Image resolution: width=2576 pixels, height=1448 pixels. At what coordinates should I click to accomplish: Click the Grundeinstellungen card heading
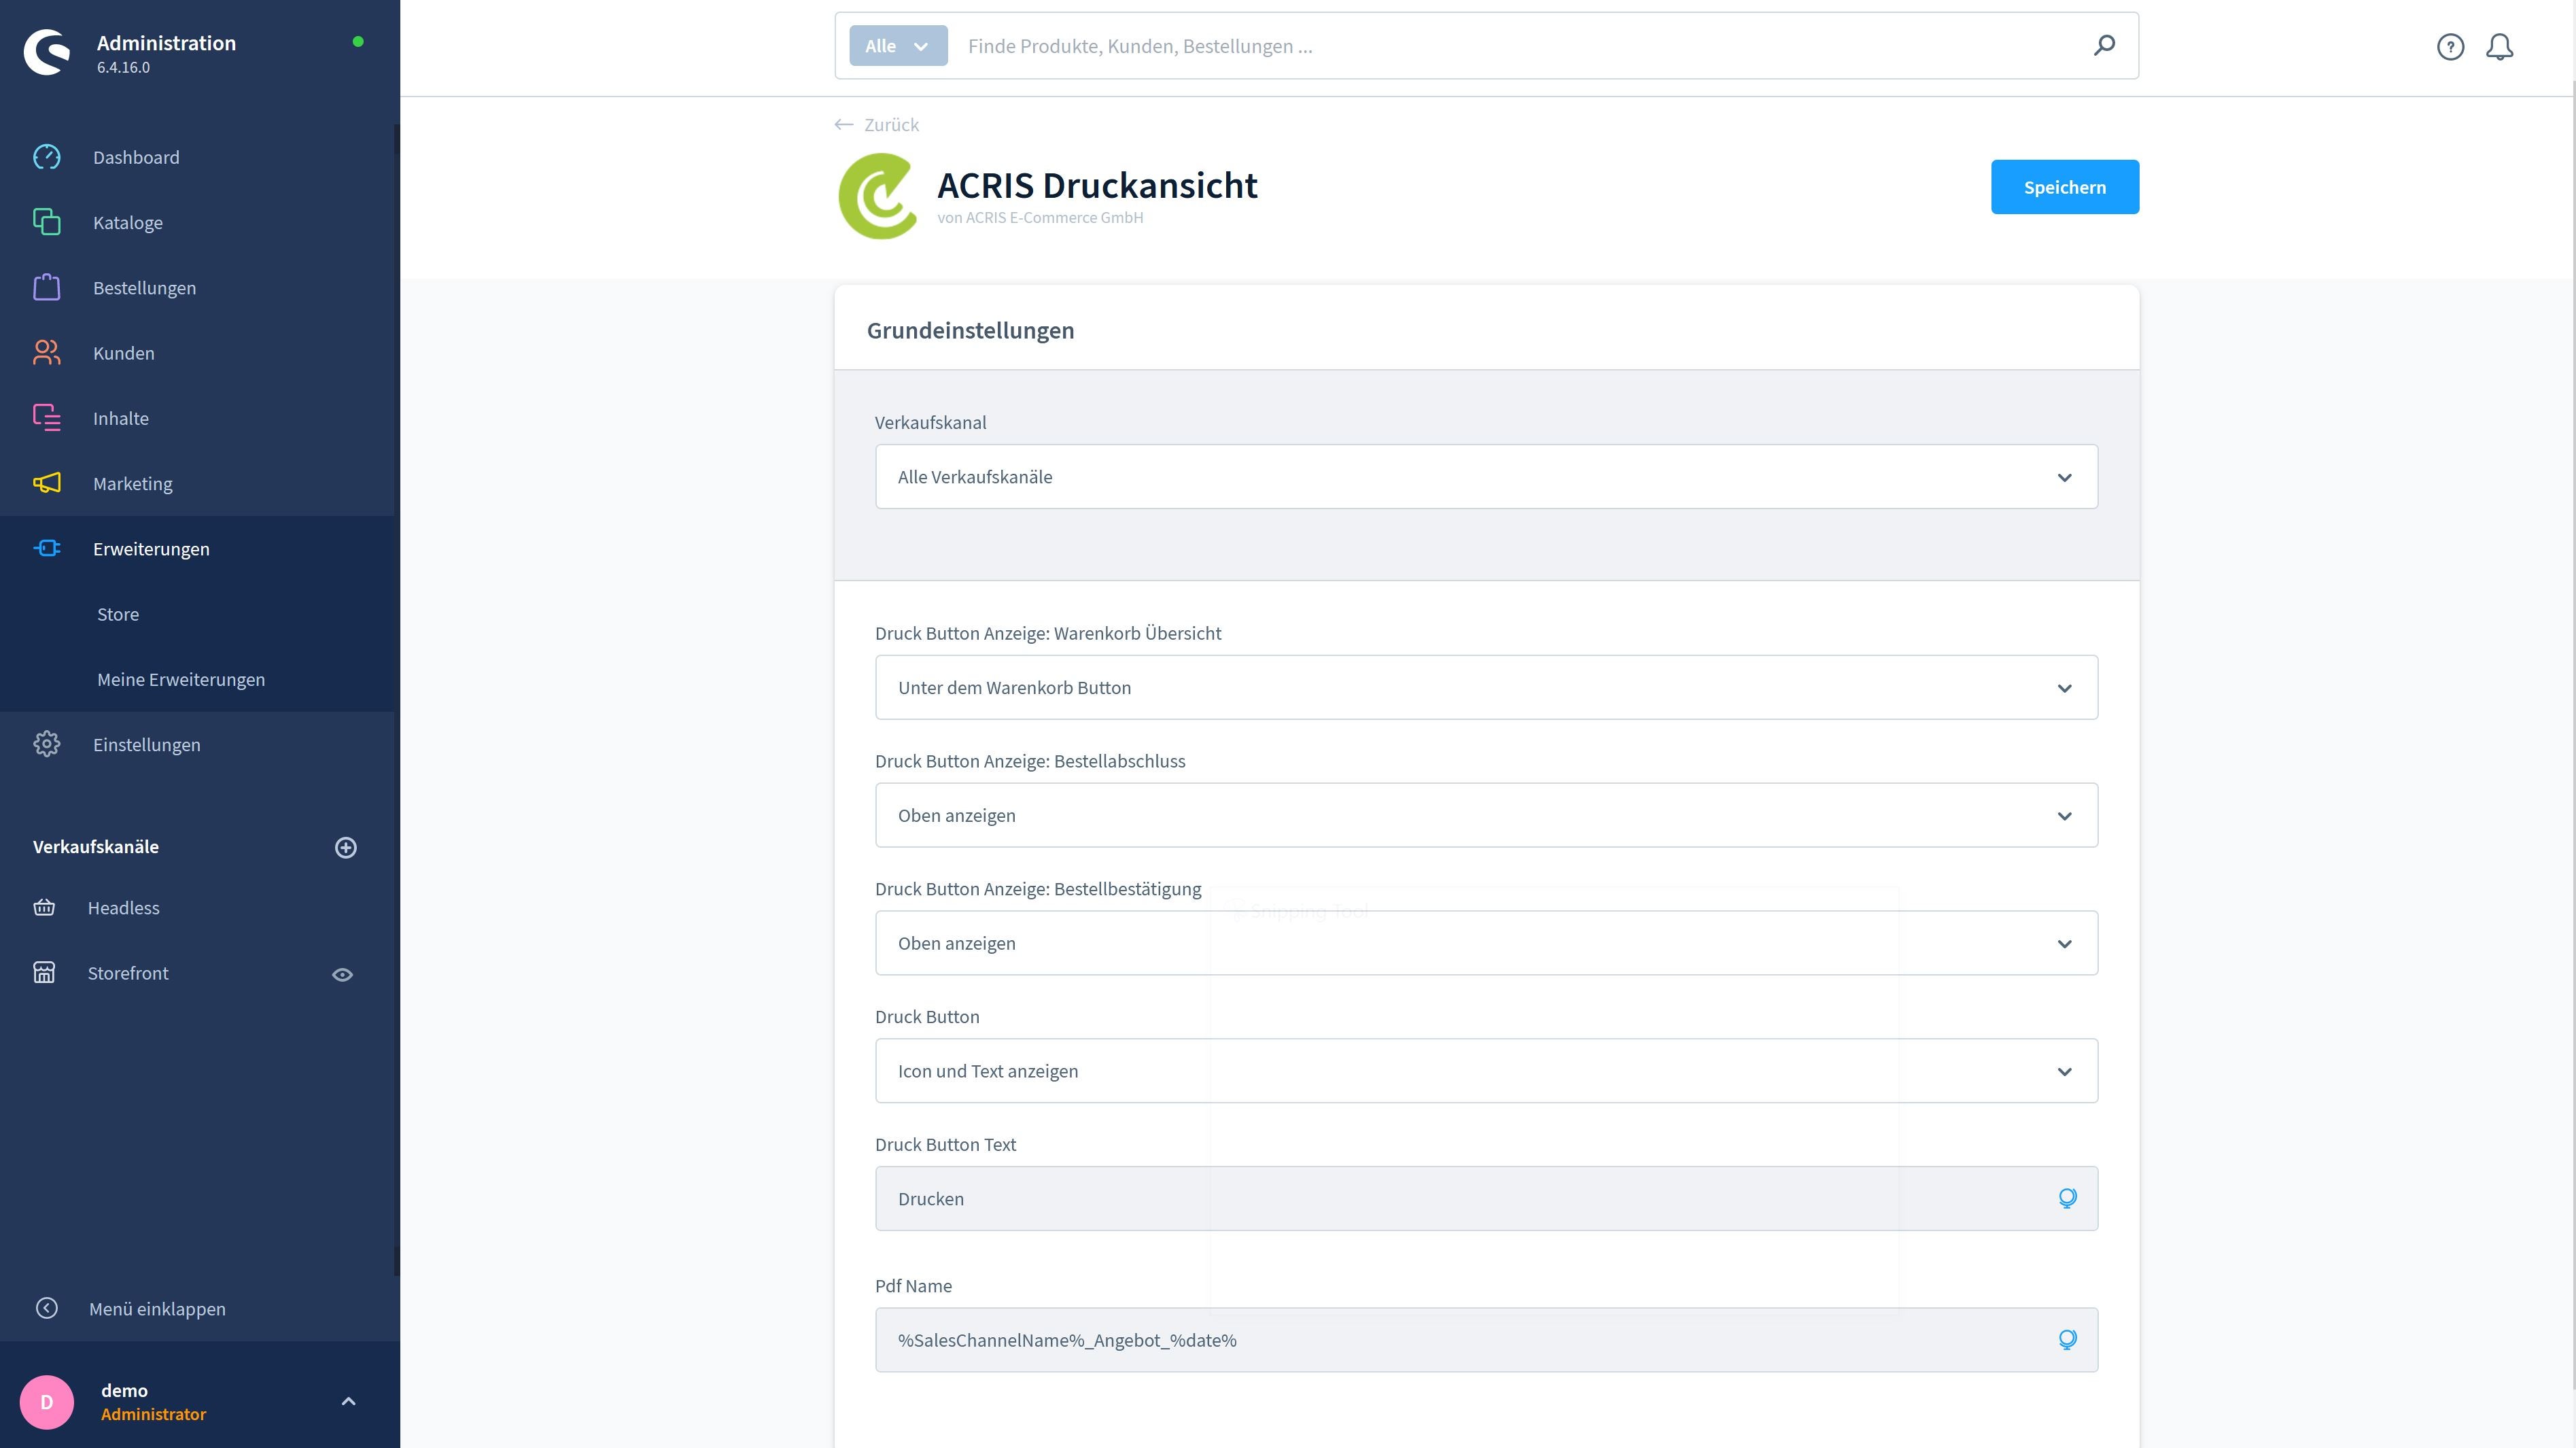point(970,330)
